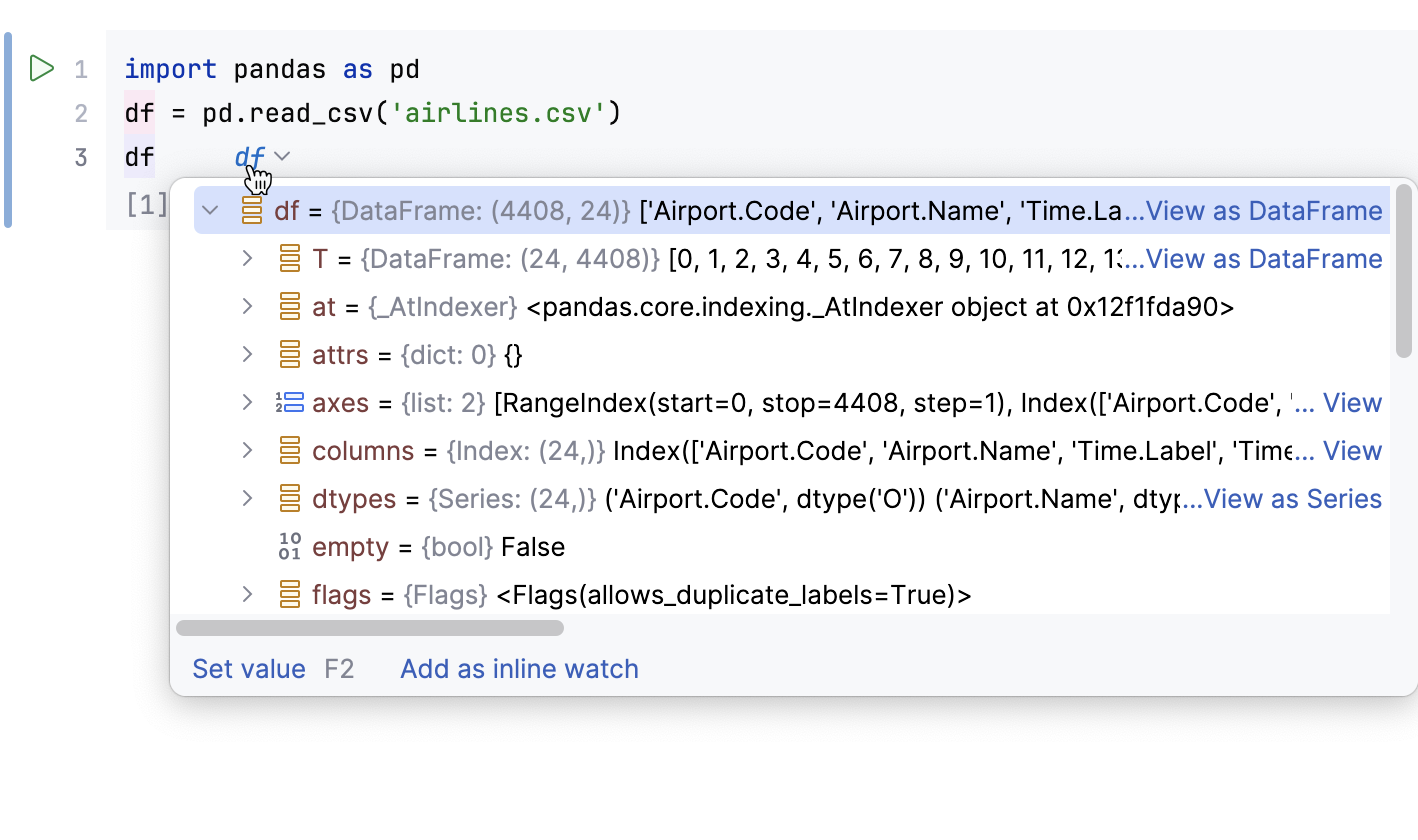Click the boolean icon next to empty variable
Image resolution: width=1418 pixels, height=840 pixels.
pos(289,546)
